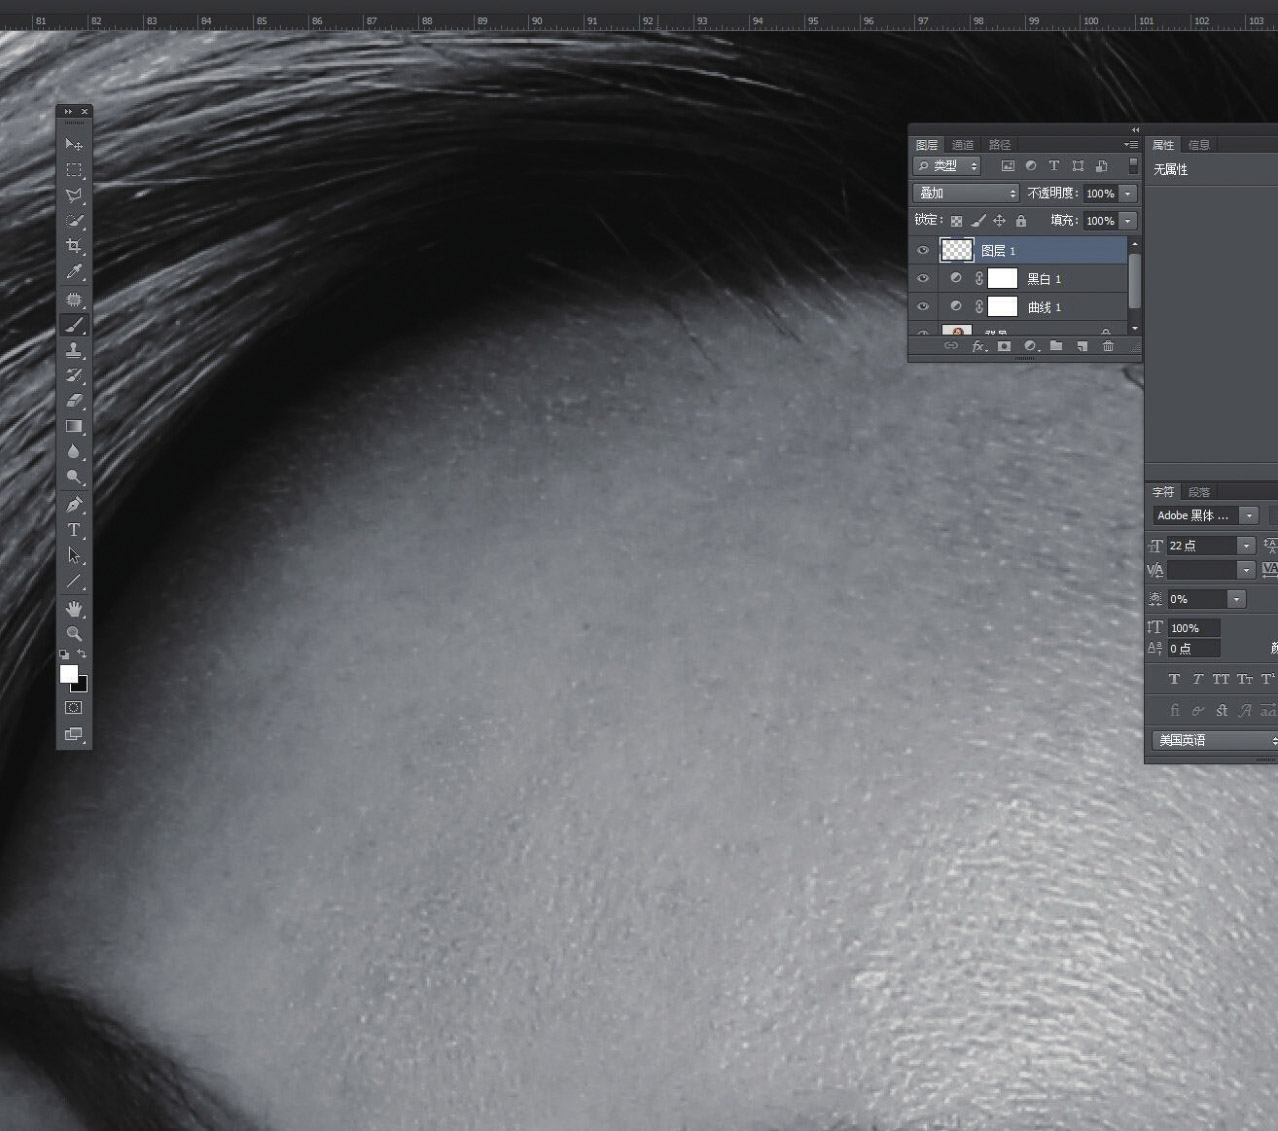Filter for shape layers
Image resolution: width=1278 pixels, height=1131 pixels.
point(1078,166)
